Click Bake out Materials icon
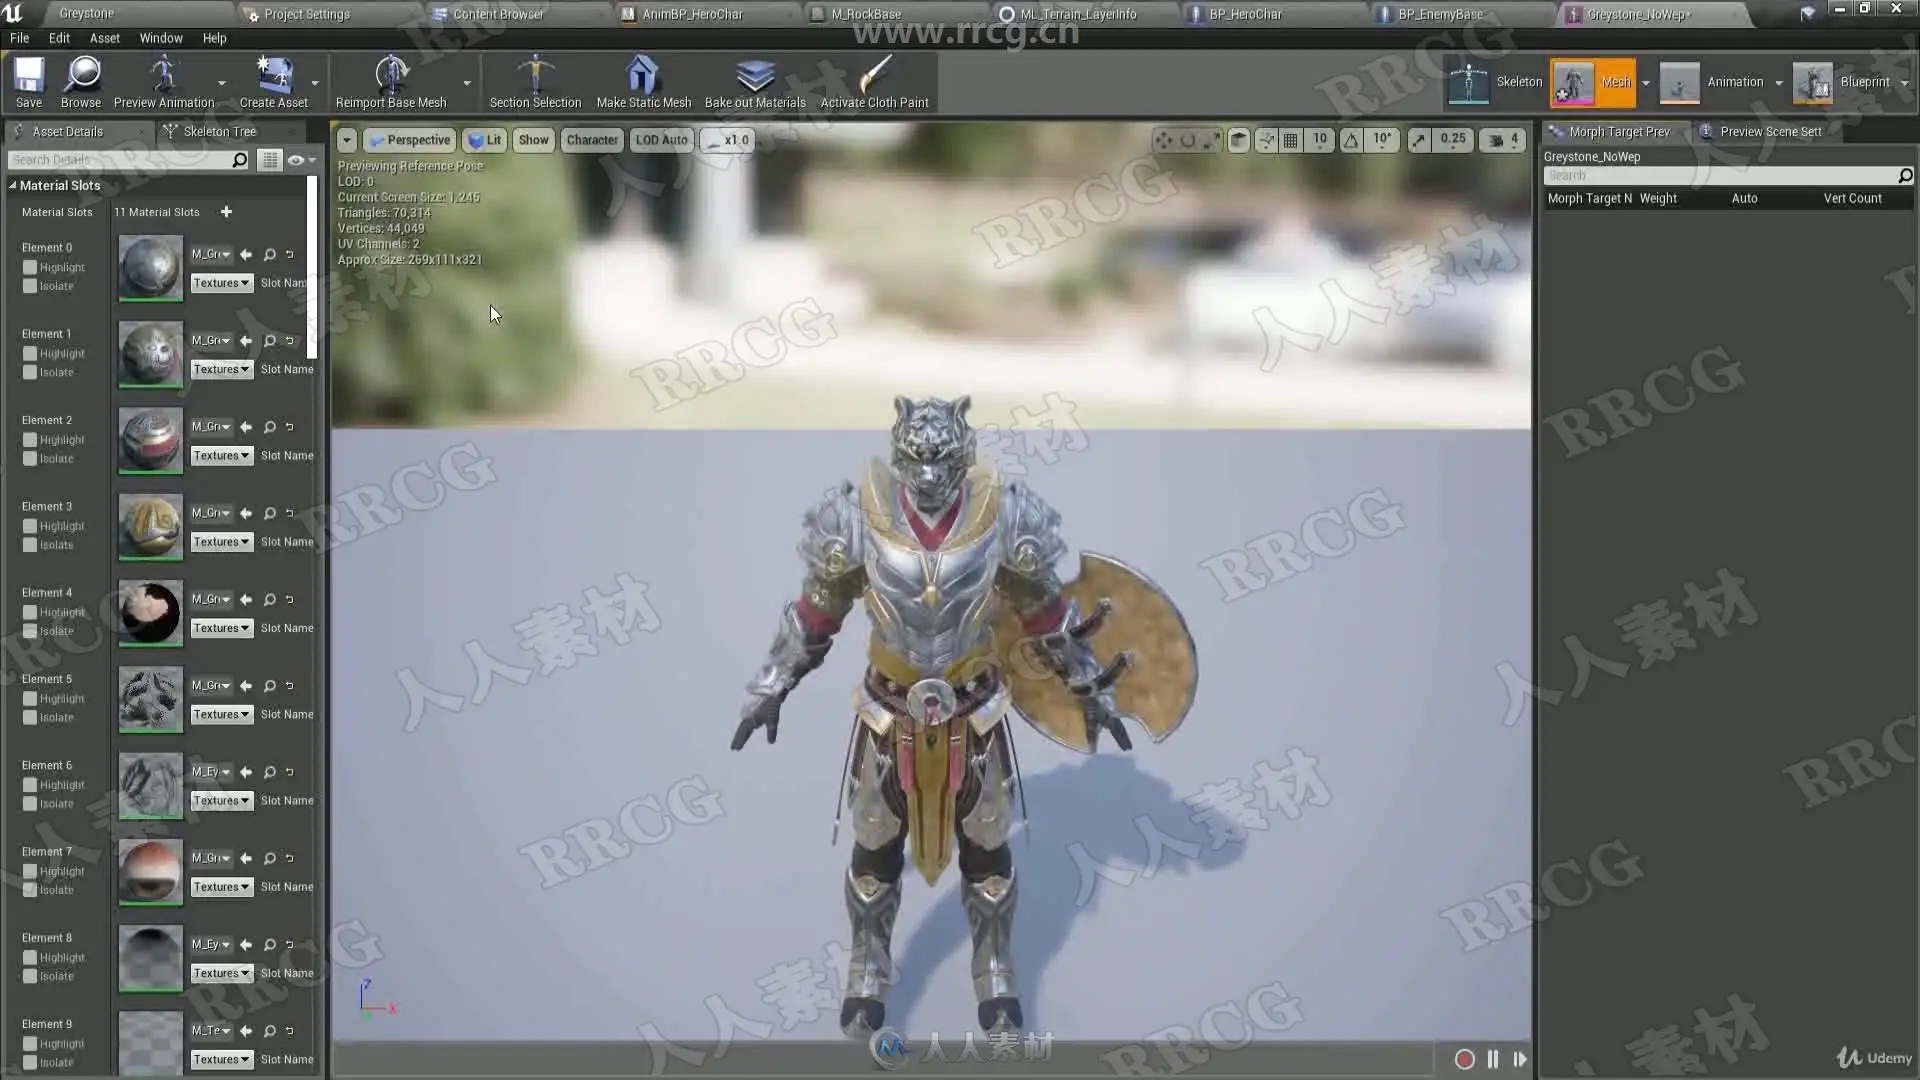This screenshot has width=1920, height=1080. tap(755, 82)
